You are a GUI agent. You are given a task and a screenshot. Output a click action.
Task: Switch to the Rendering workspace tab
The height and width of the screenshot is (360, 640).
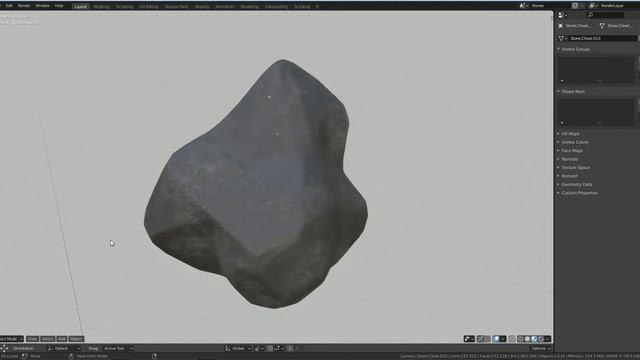pyautogui.click(x=249, y=7)
